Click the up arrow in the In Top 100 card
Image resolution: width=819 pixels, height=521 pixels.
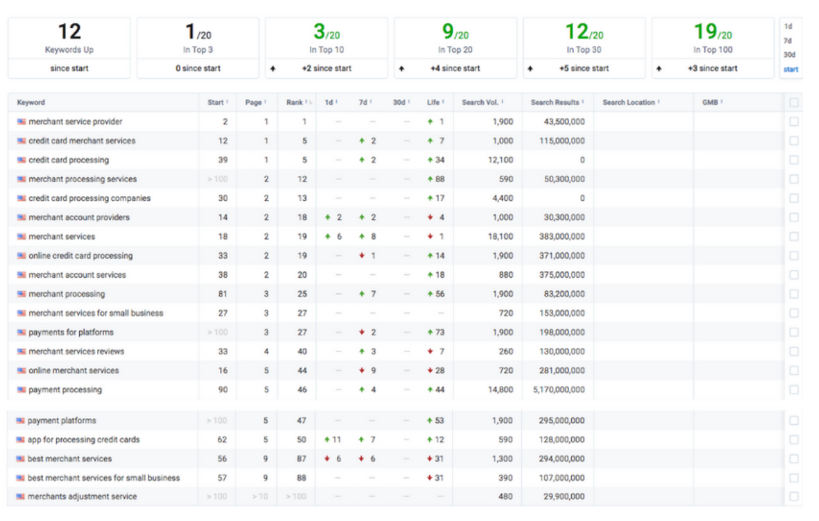(659, 68)
